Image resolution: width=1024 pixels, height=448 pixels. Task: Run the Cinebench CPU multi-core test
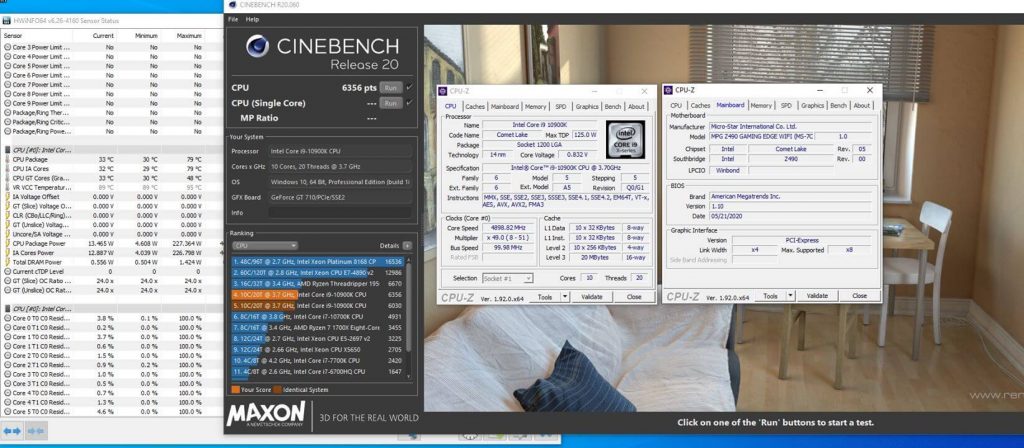(391, 88)
